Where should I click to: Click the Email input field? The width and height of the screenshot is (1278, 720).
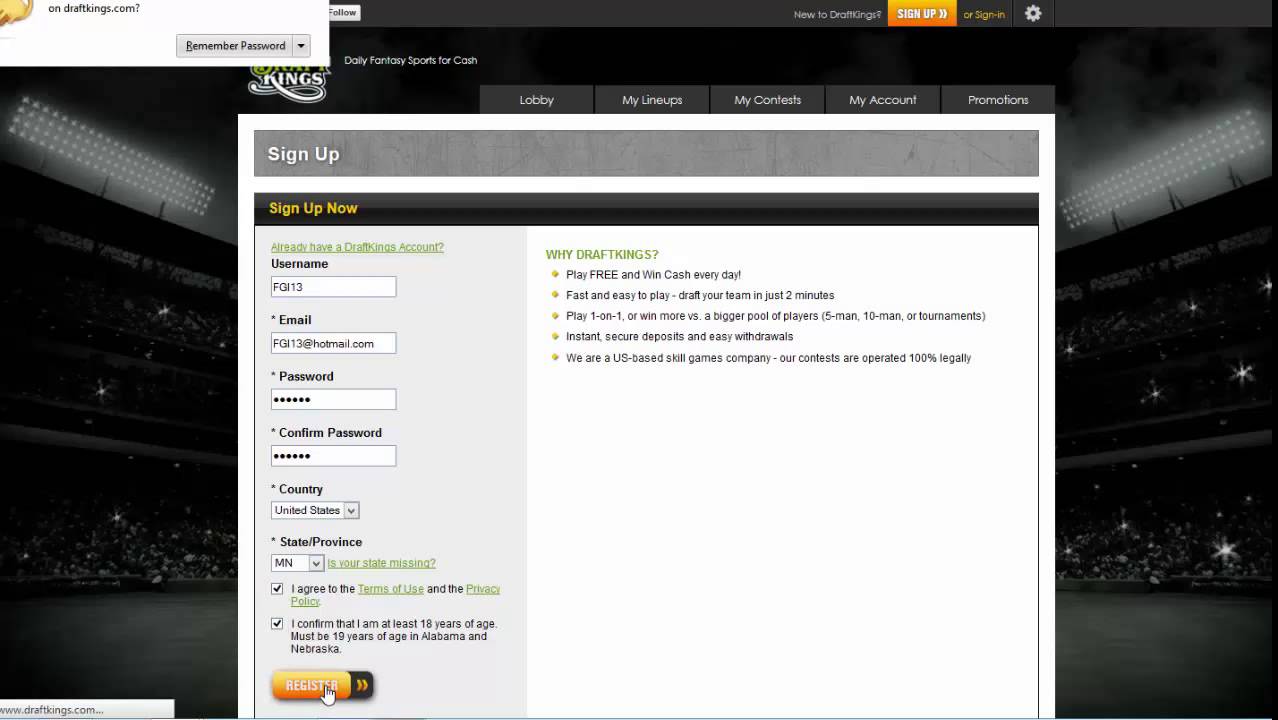point(333,343)
